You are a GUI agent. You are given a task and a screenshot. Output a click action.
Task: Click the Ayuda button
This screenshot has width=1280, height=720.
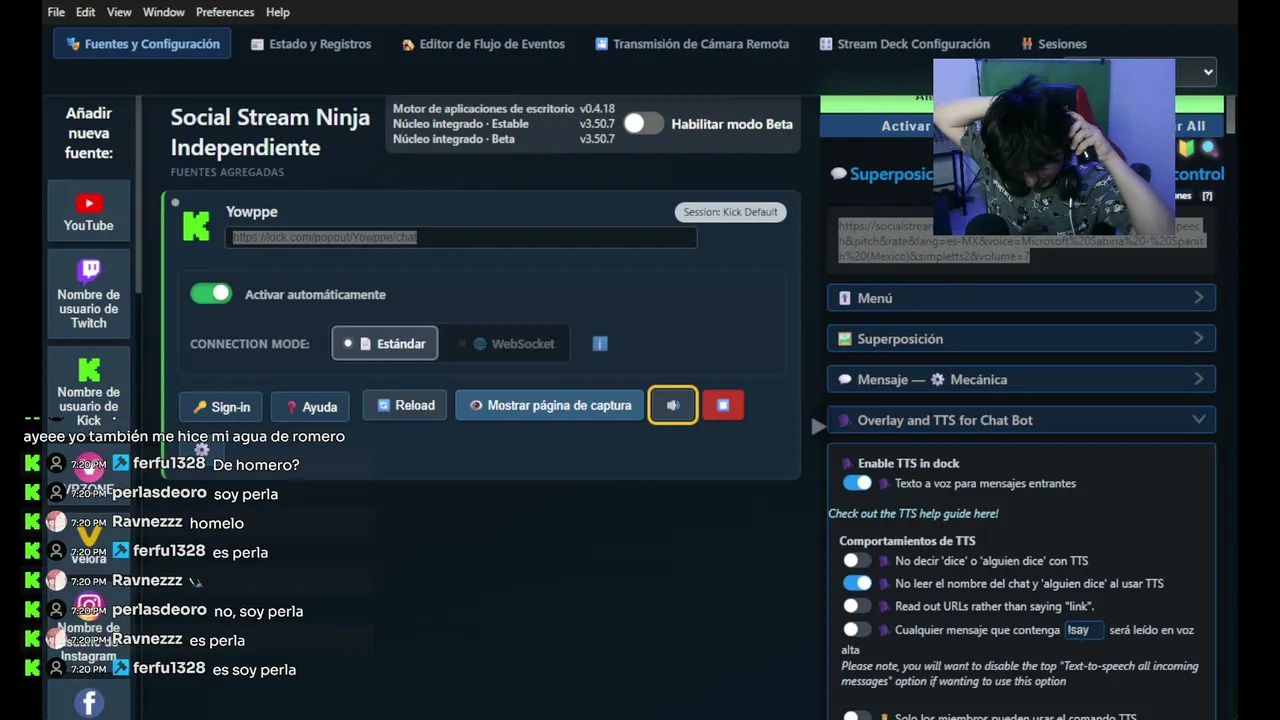(x=311, y=407)
